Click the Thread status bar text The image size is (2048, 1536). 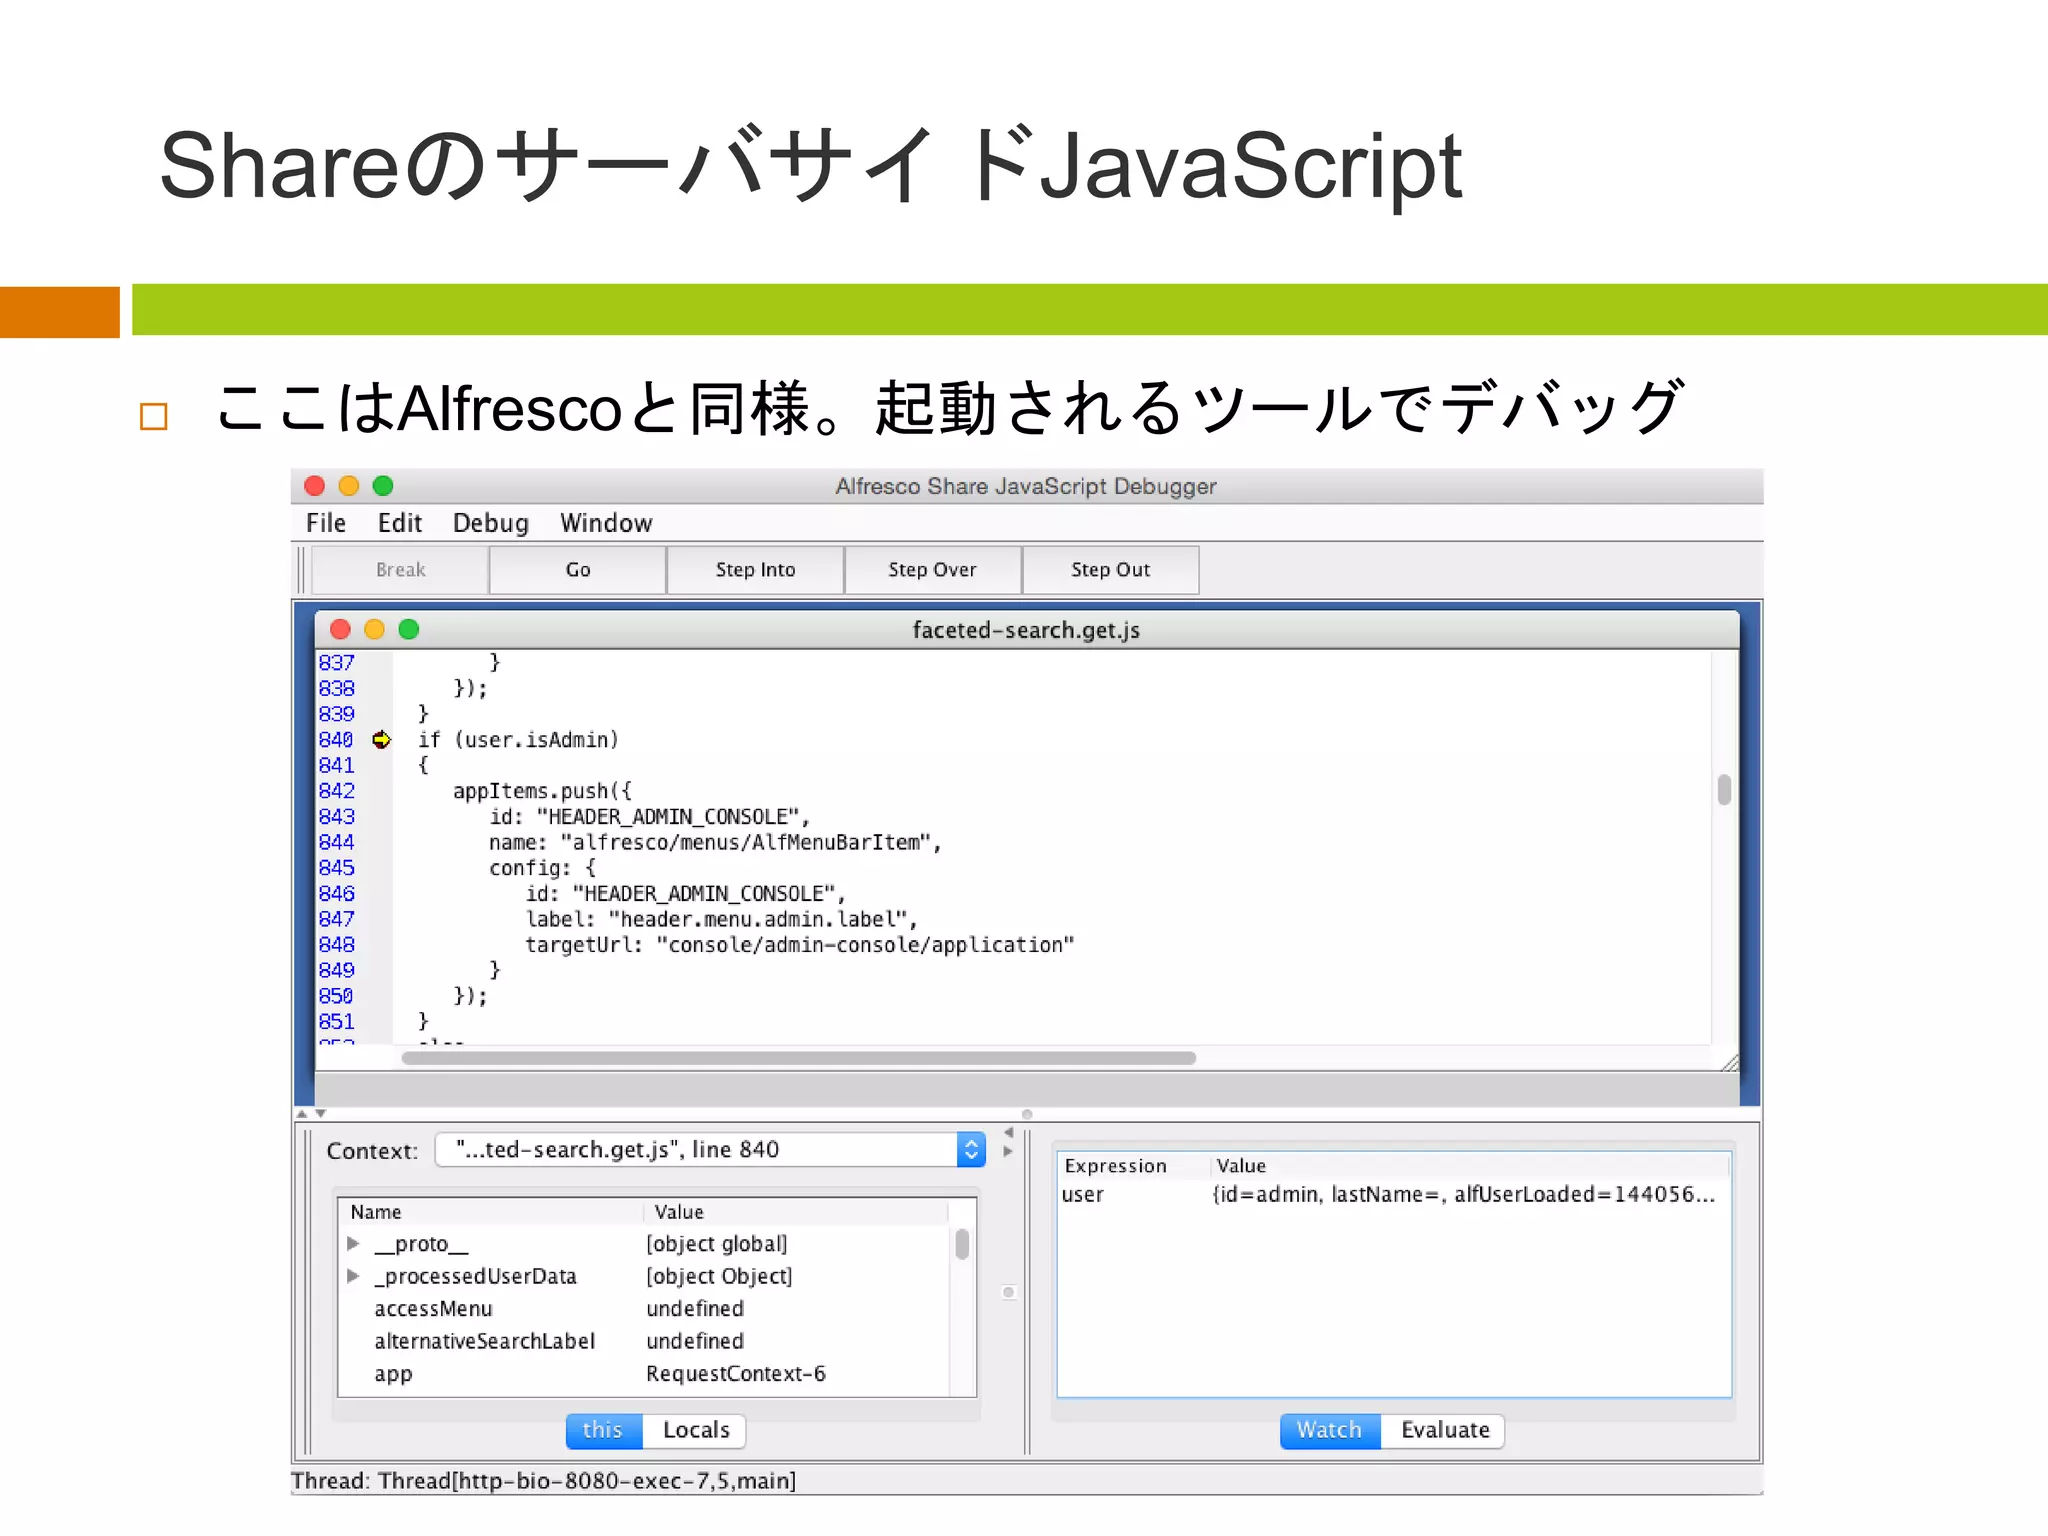[x=543, y=1481]
